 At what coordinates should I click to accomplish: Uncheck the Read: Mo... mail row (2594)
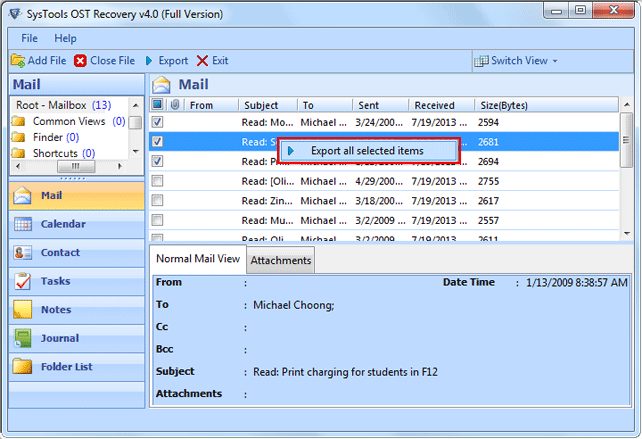click(157, 122)
